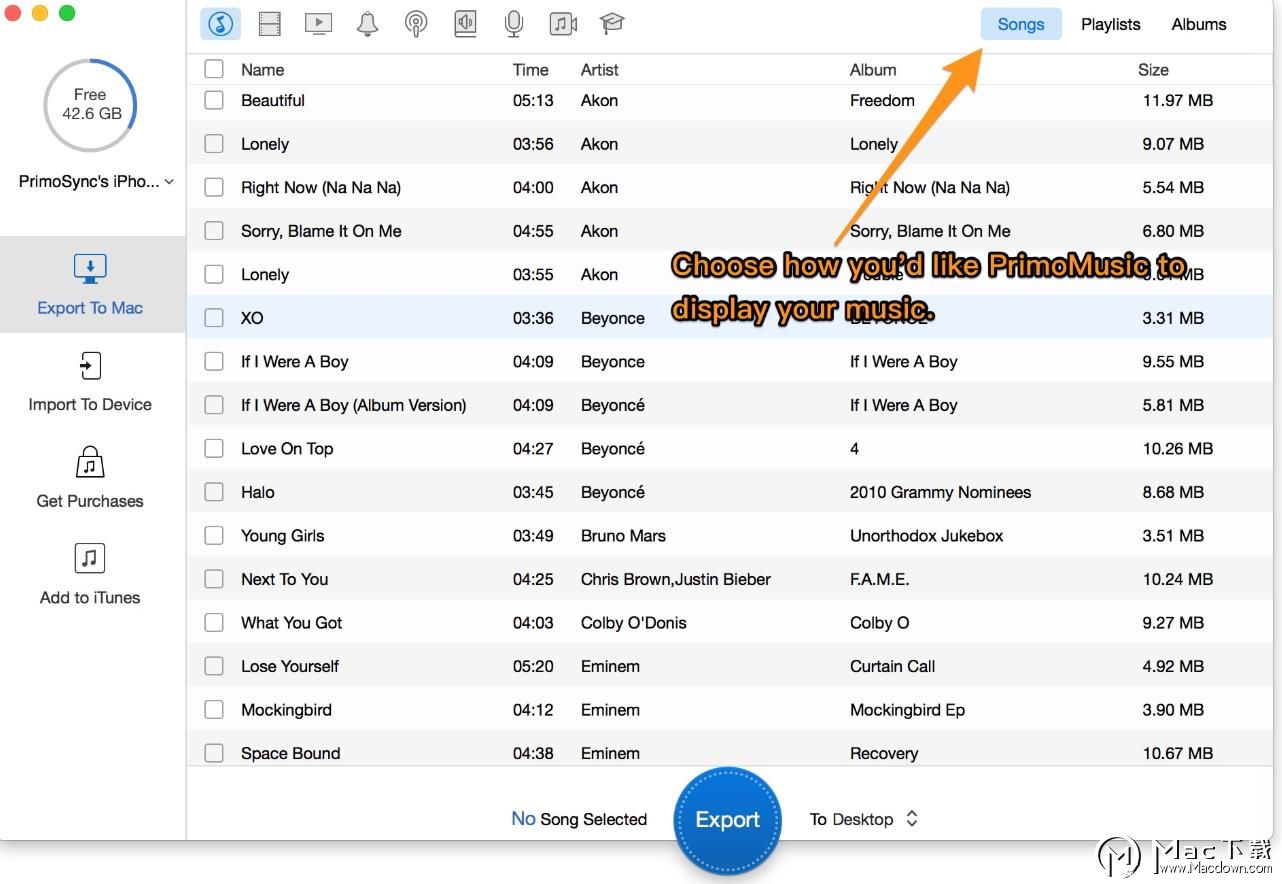The image size is (1282, 884).
Task: Check the box for Beautiful
Action: [x=214, y=100]
